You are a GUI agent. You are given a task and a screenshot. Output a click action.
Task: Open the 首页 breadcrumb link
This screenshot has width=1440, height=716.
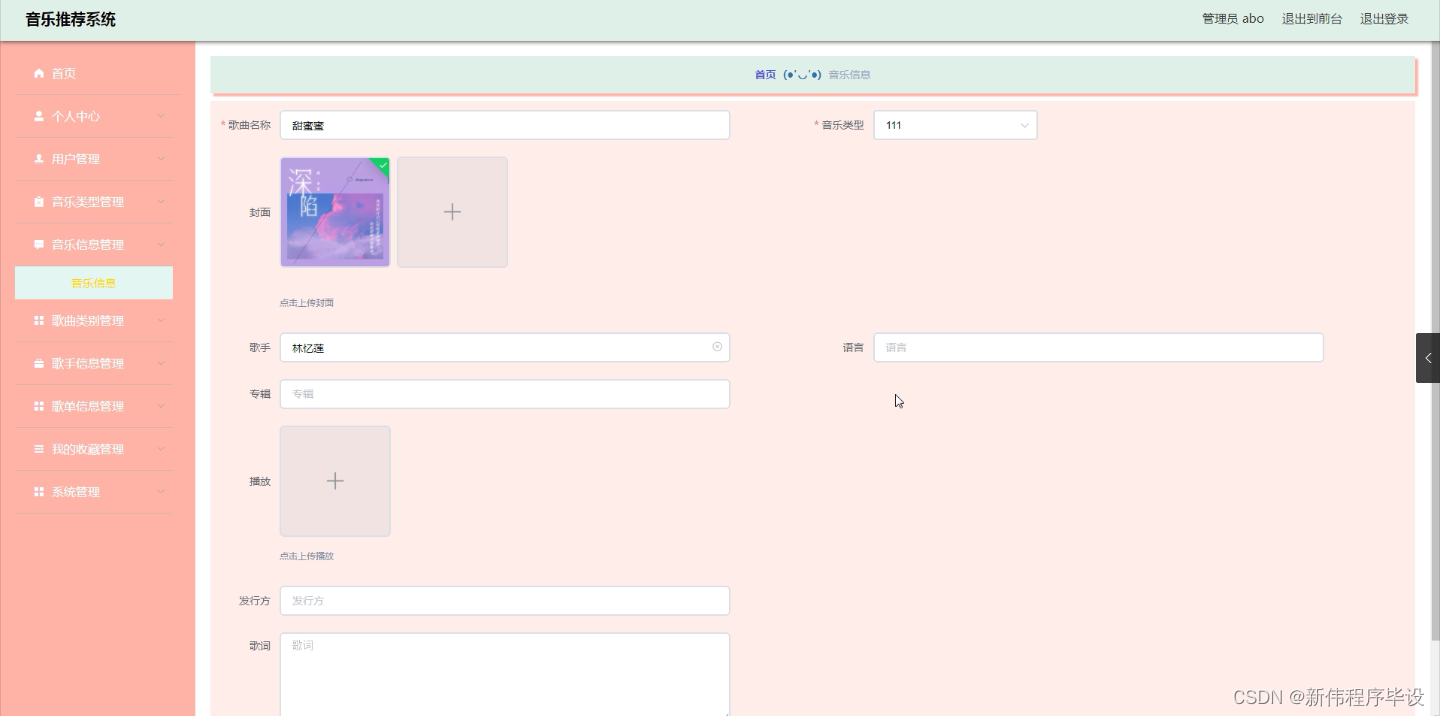click(x=764, y=74)
